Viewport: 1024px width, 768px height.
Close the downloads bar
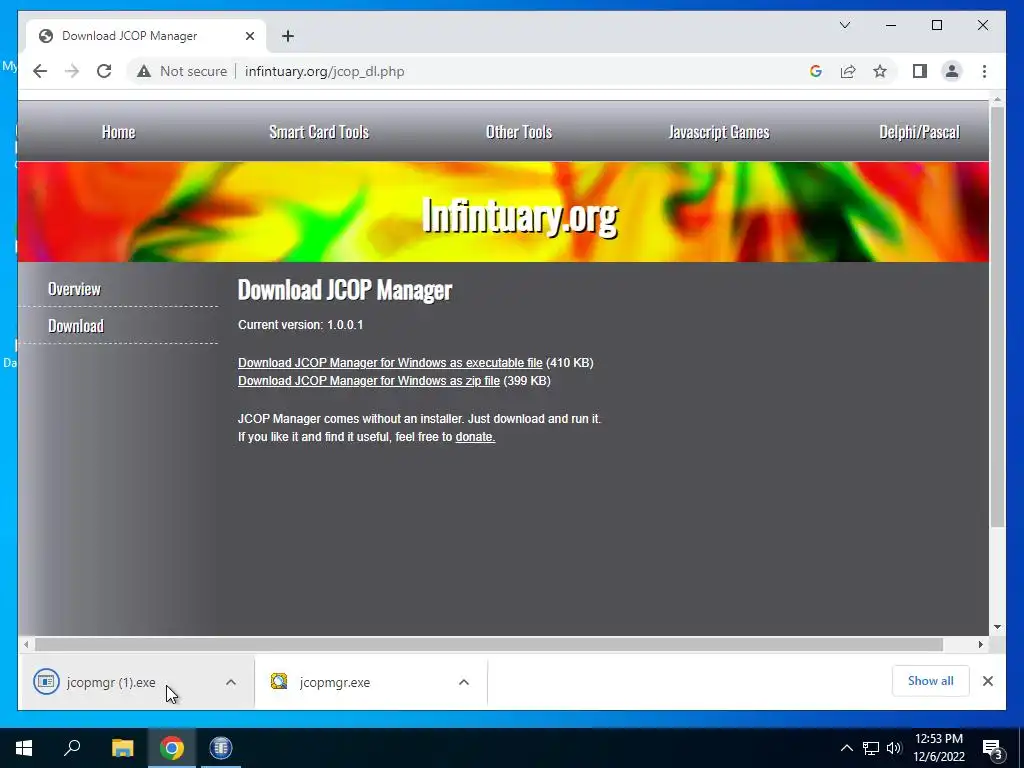coord(987,681)
